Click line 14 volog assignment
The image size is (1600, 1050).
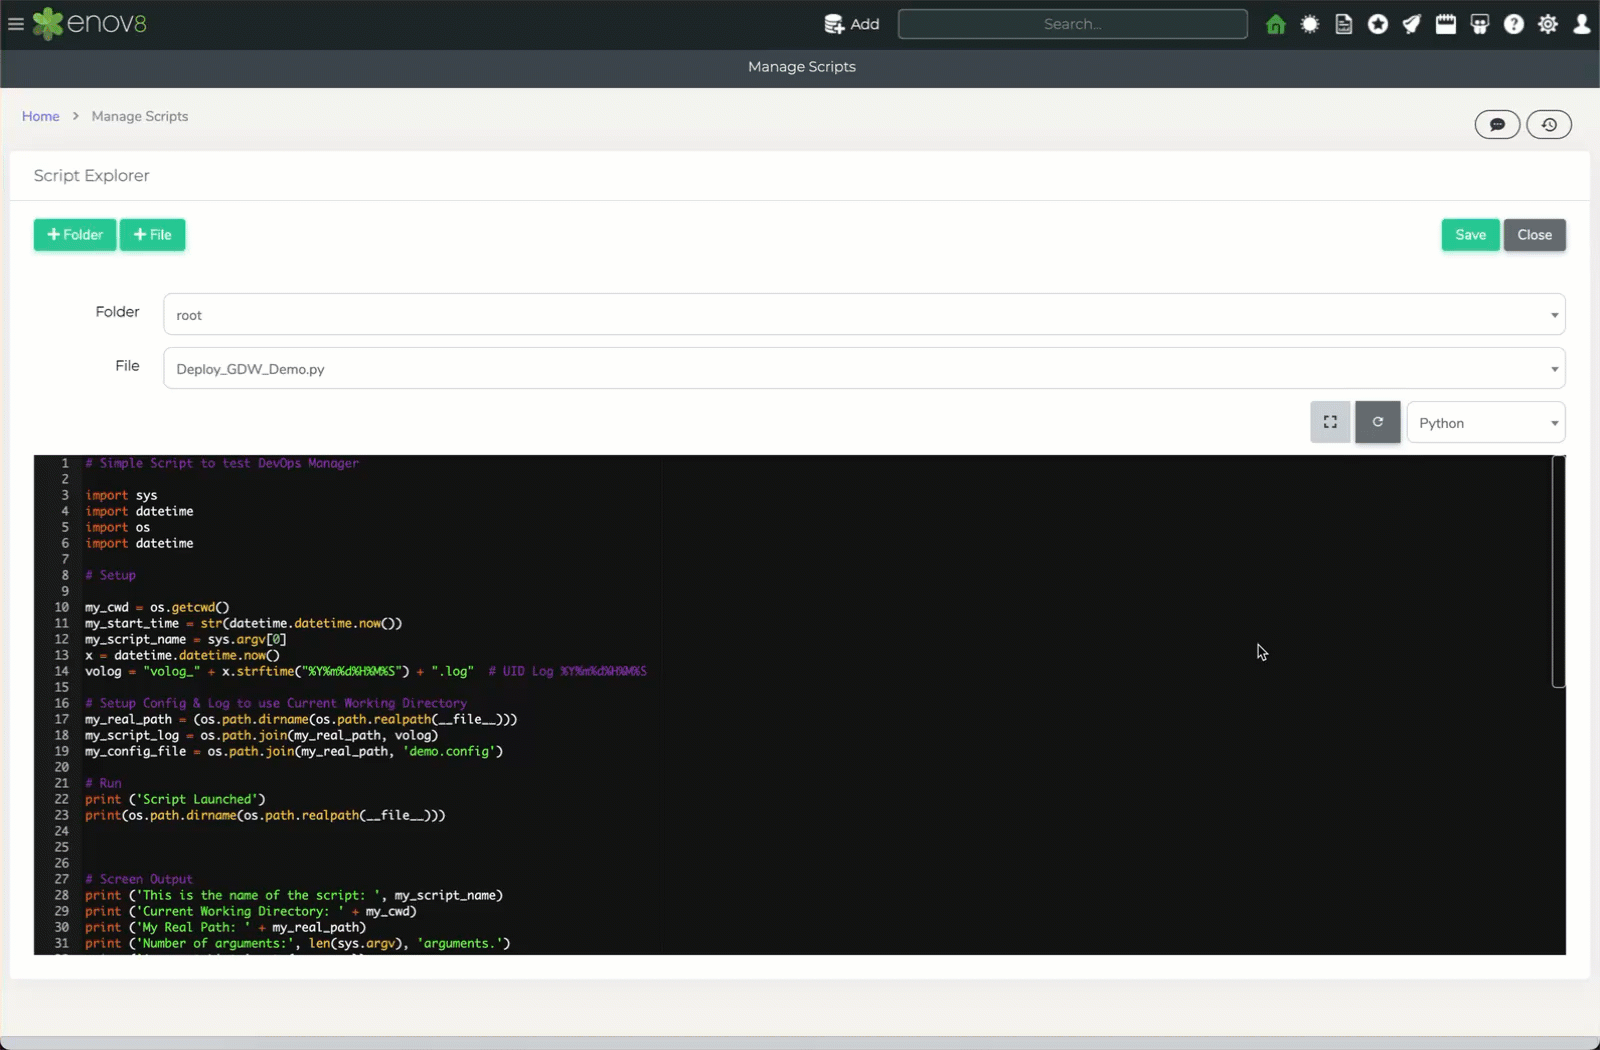366,671
